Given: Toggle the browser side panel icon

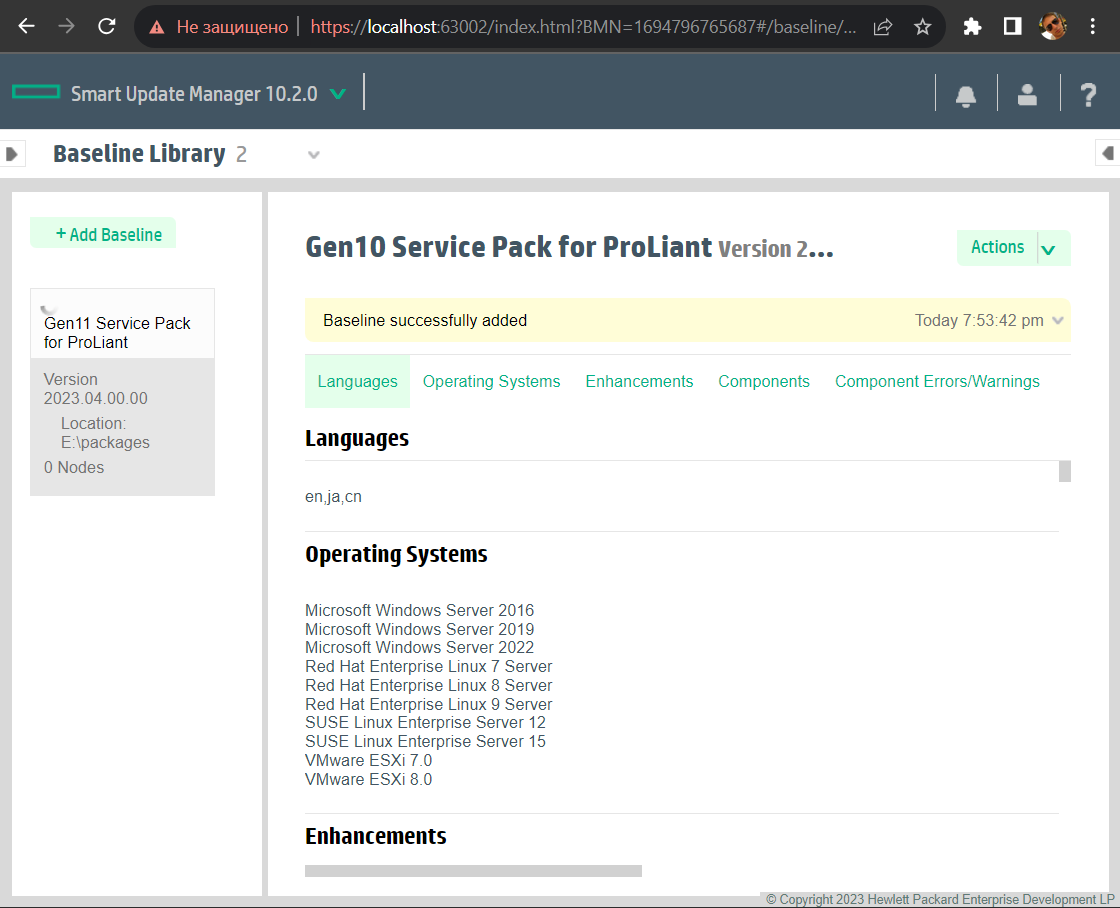Looking at the screenshot, I should point(1012,27).
